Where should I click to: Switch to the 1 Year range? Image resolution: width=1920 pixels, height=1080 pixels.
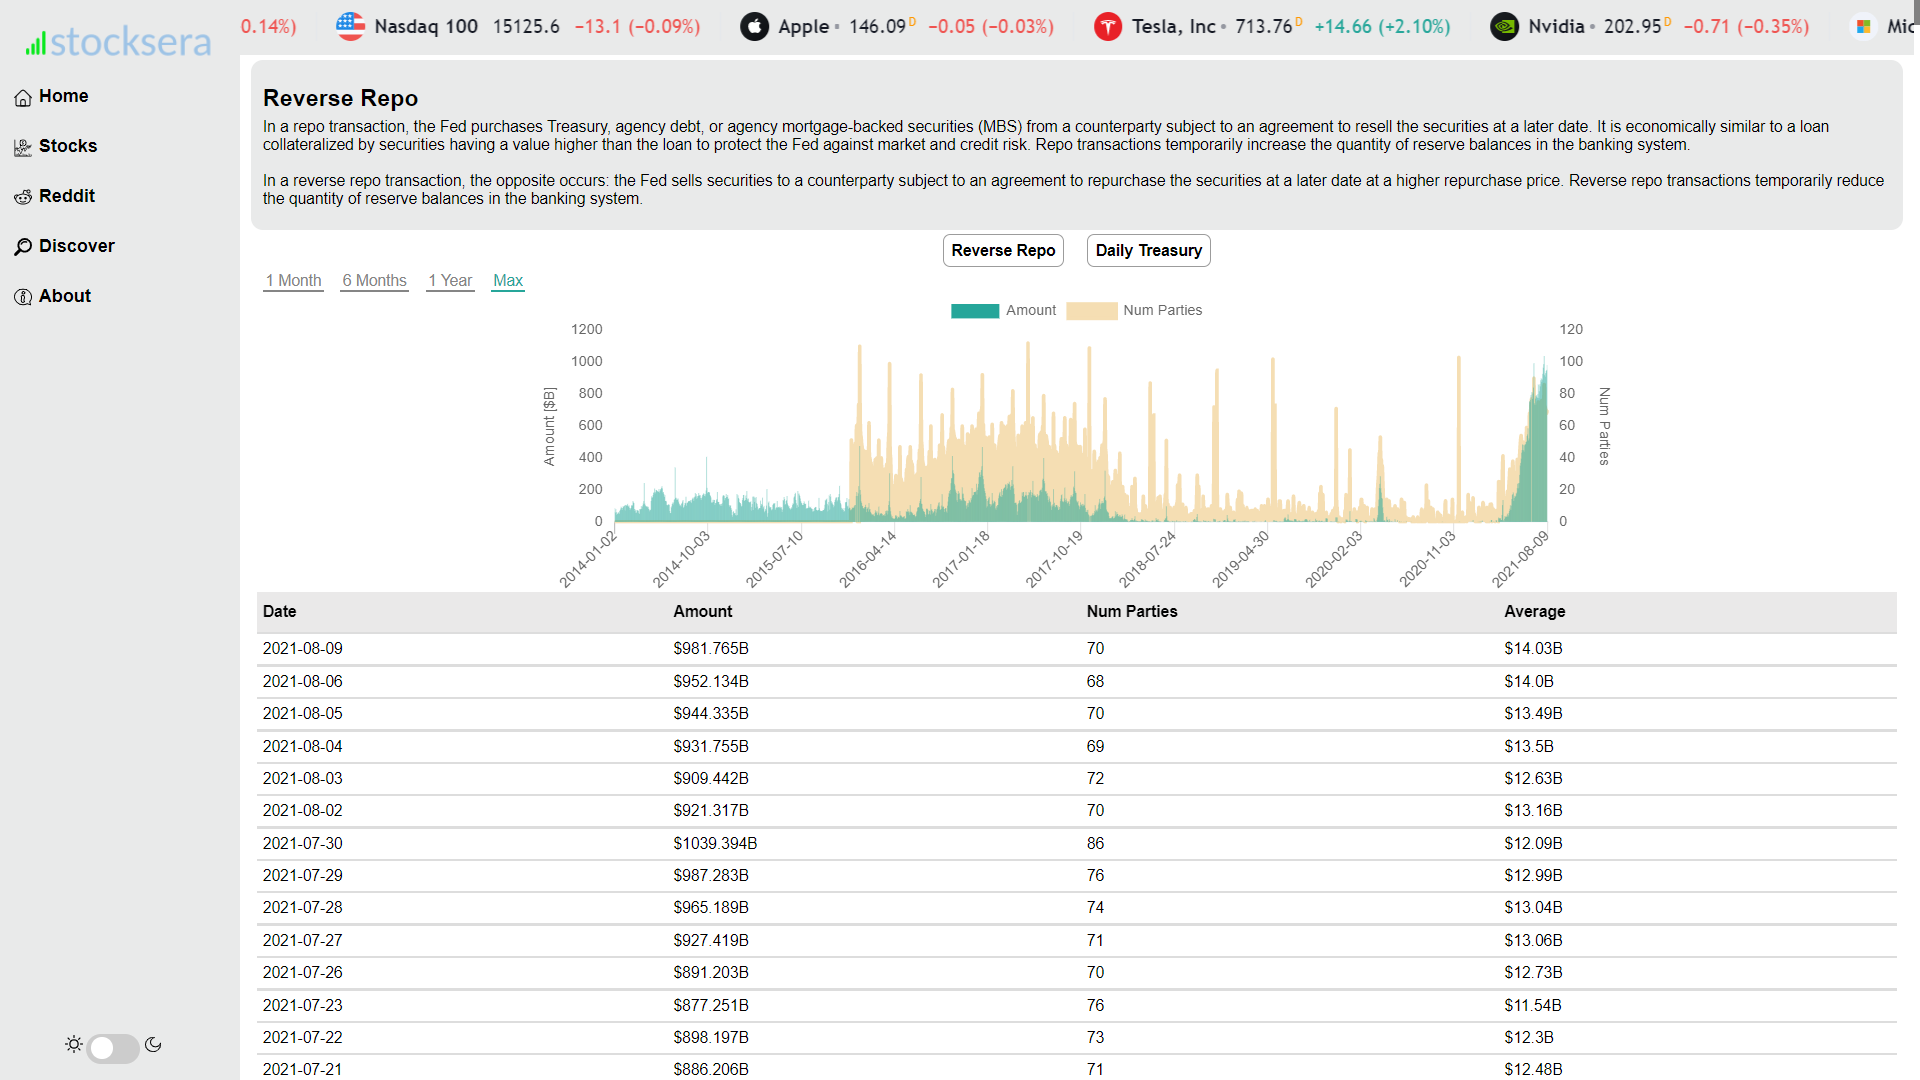click(450, 281)
